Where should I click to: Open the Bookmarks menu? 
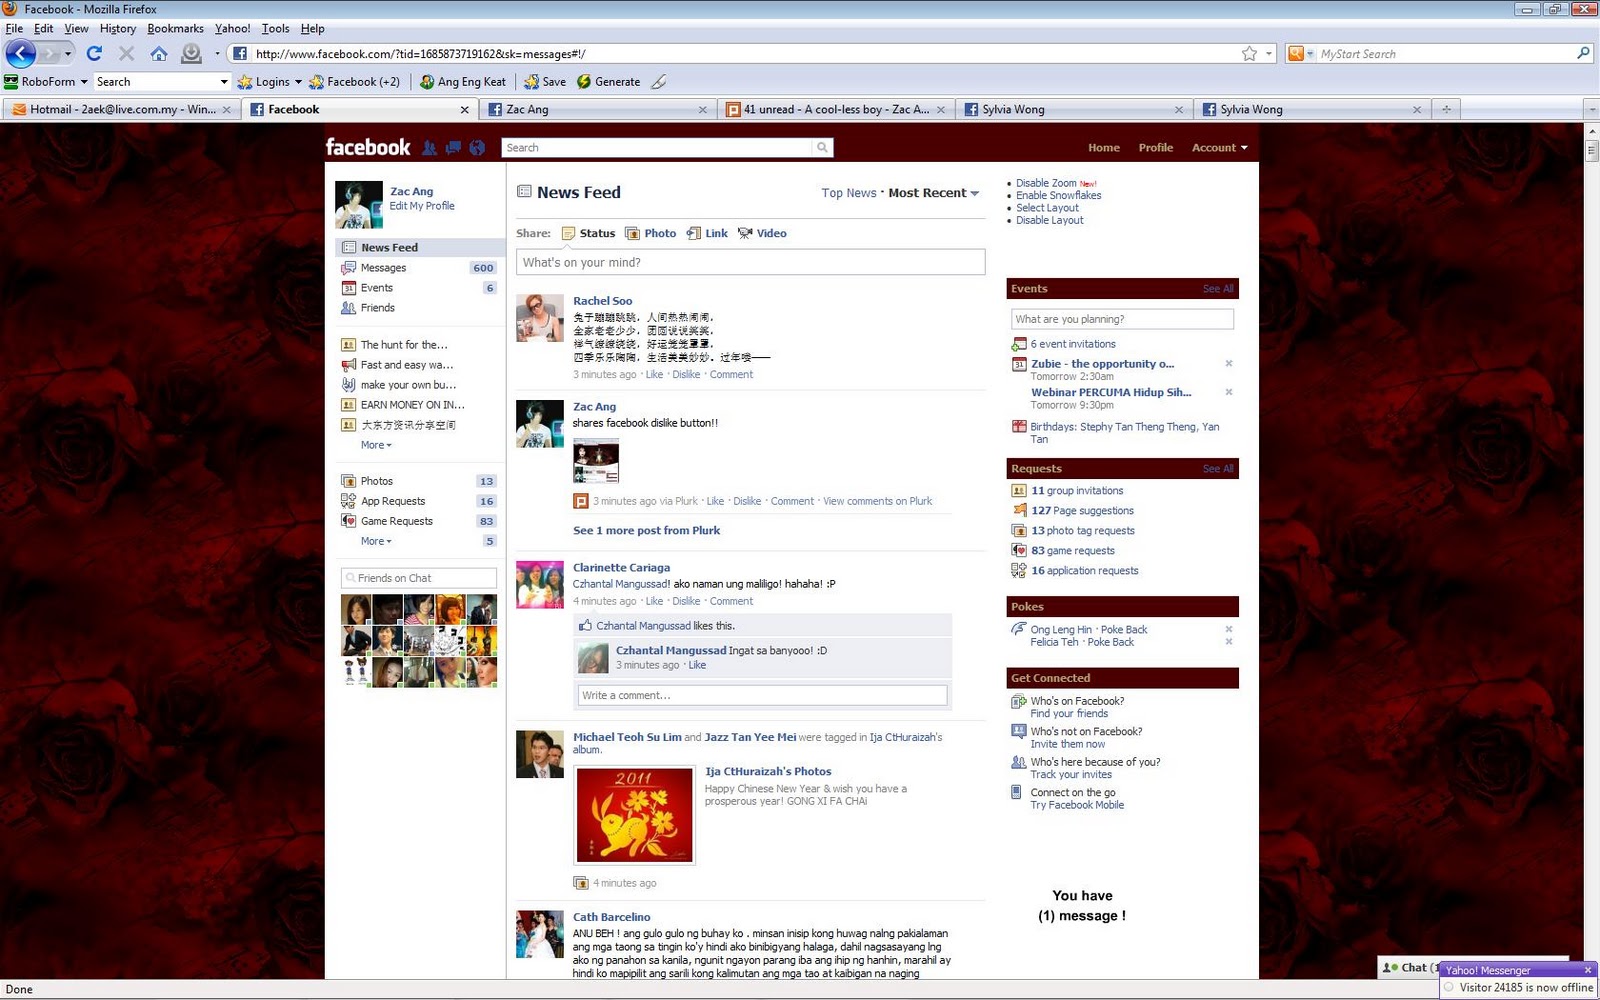(175, 28)
